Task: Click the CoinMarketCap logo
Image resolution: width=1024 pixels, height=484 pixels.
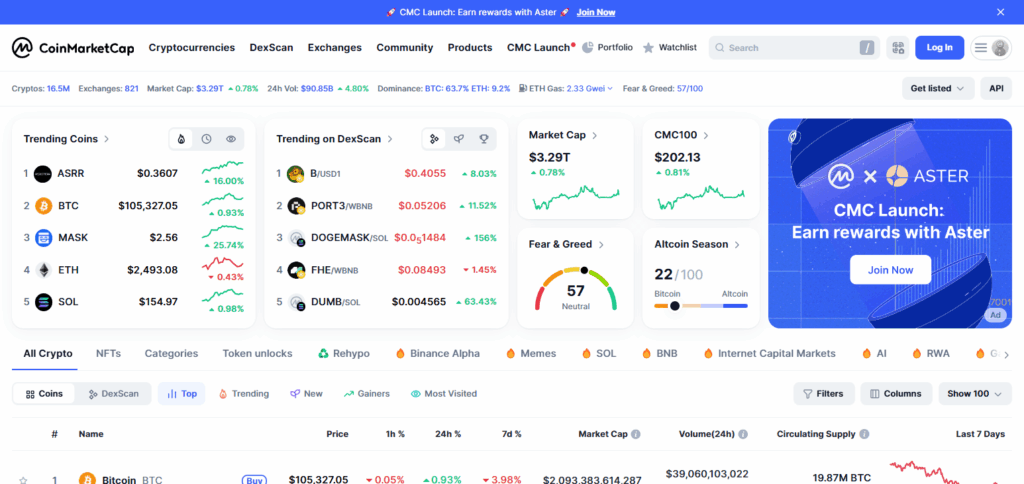Action: tap(72, 48)
